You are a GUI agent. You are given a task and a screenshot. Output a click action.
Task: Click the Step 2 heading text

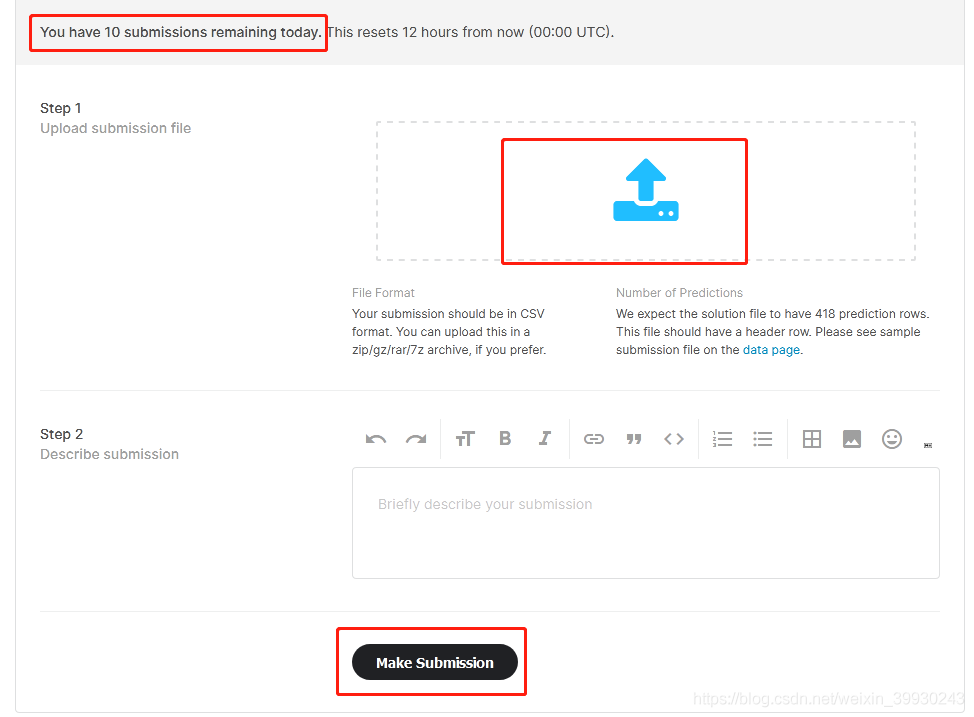(x=61, y=434)
